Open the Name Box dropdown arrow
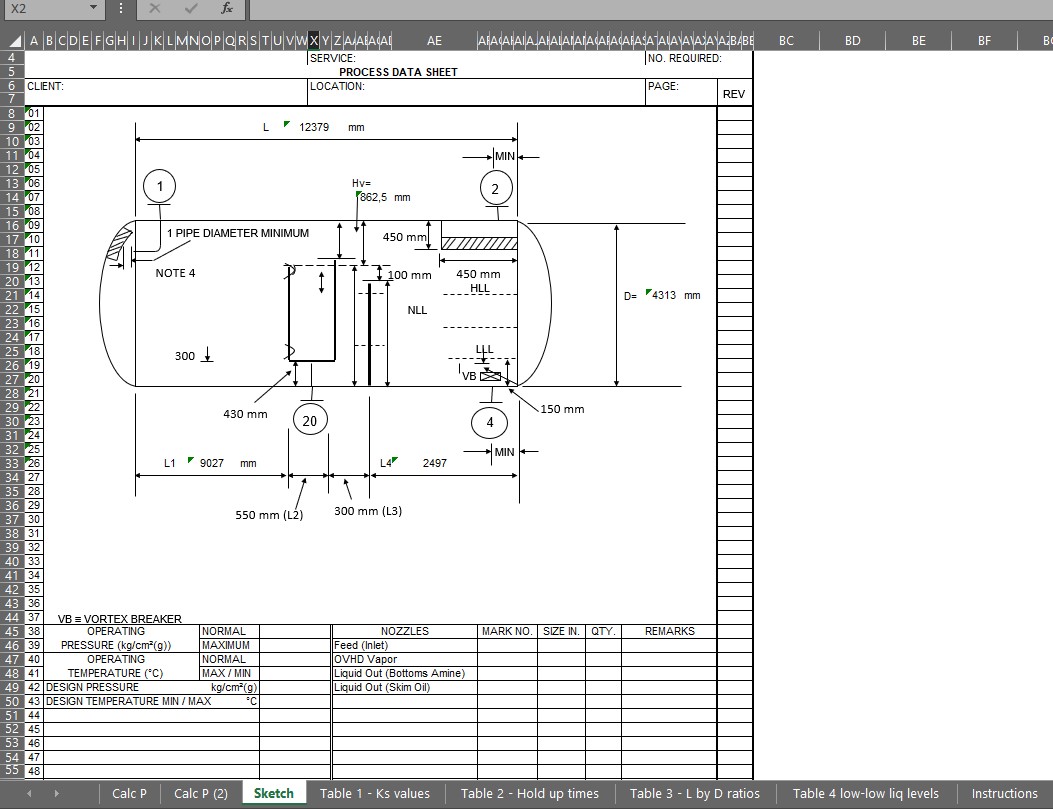 tap(93, 10)
